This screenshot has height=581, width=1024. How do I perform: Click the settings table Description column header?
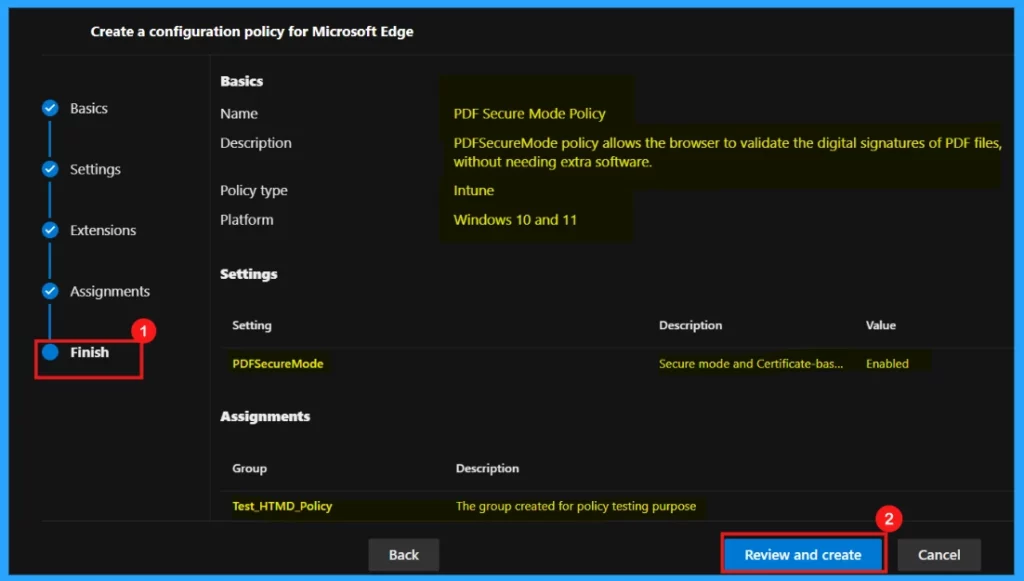pos(690,325)
